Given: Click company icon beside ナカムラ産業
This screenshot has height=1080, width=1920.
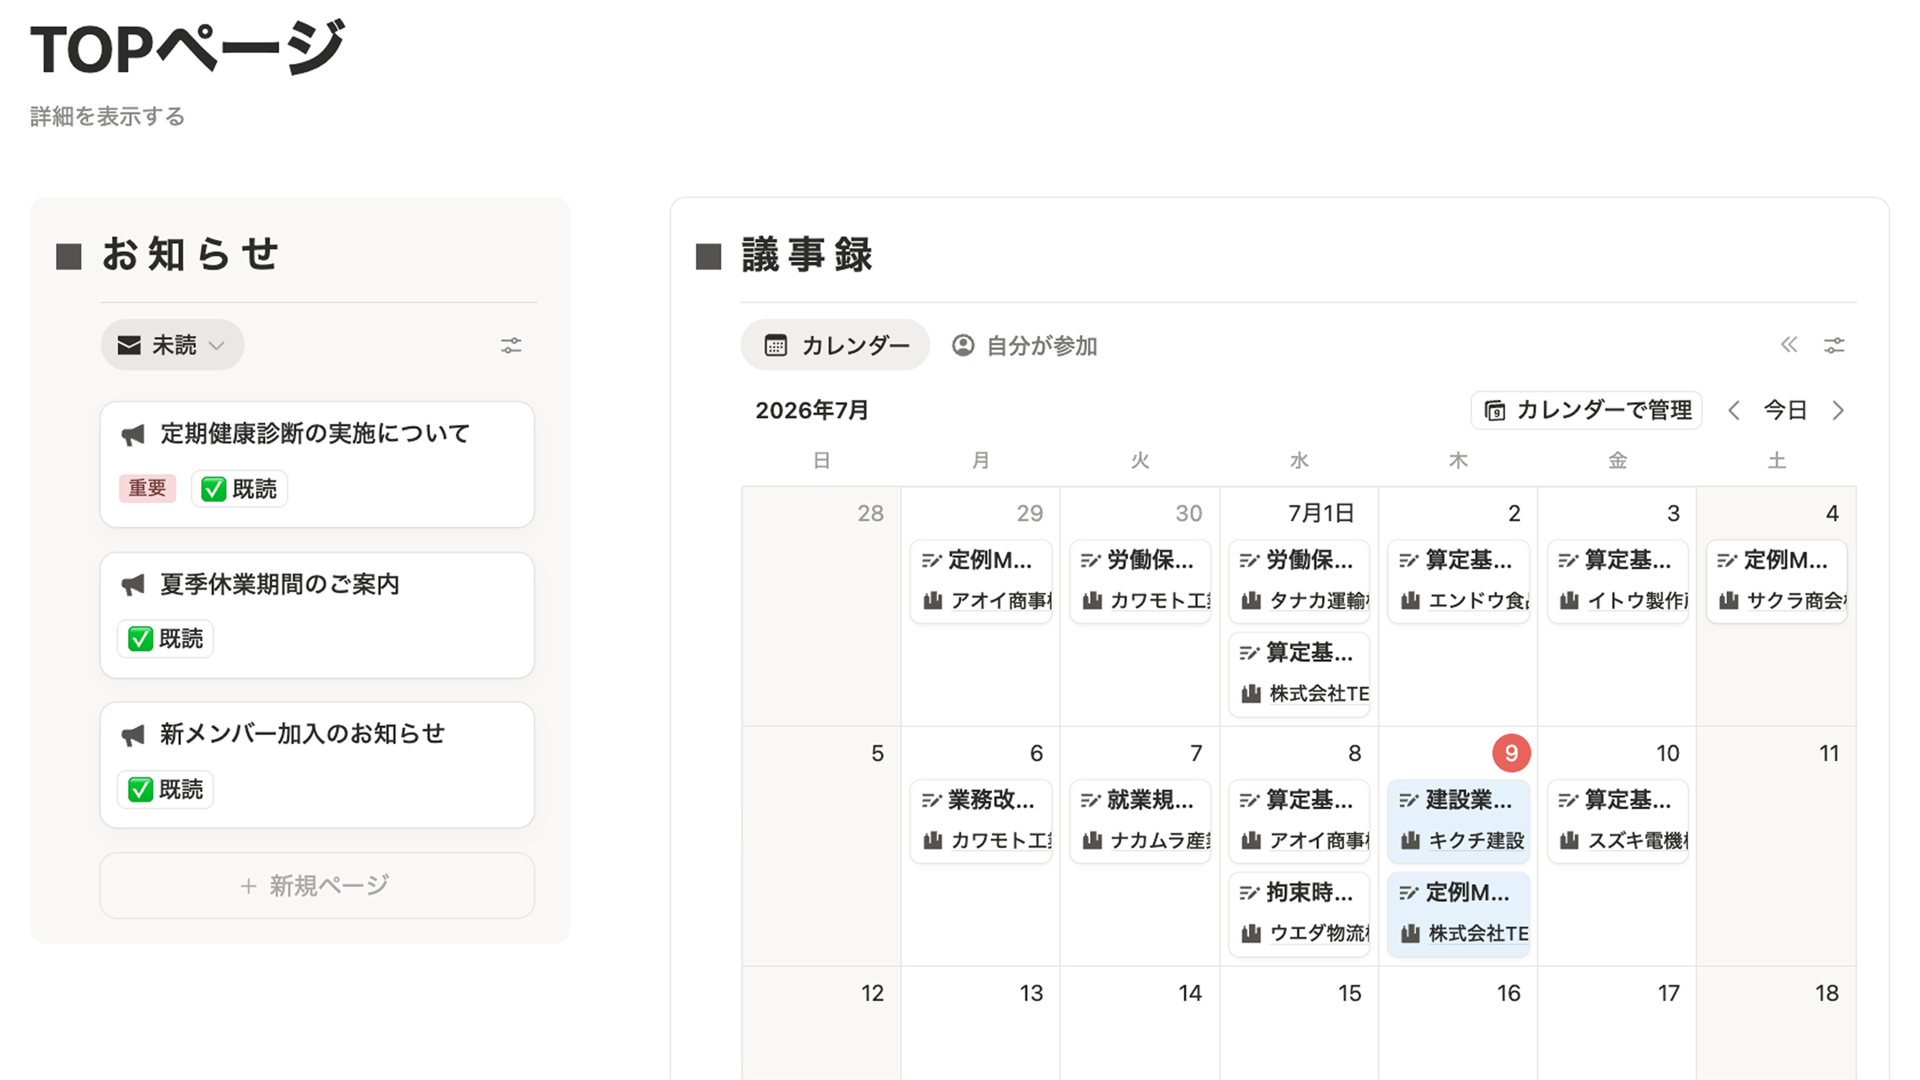Looking at the screenshot, I should tap(1092, 840).
